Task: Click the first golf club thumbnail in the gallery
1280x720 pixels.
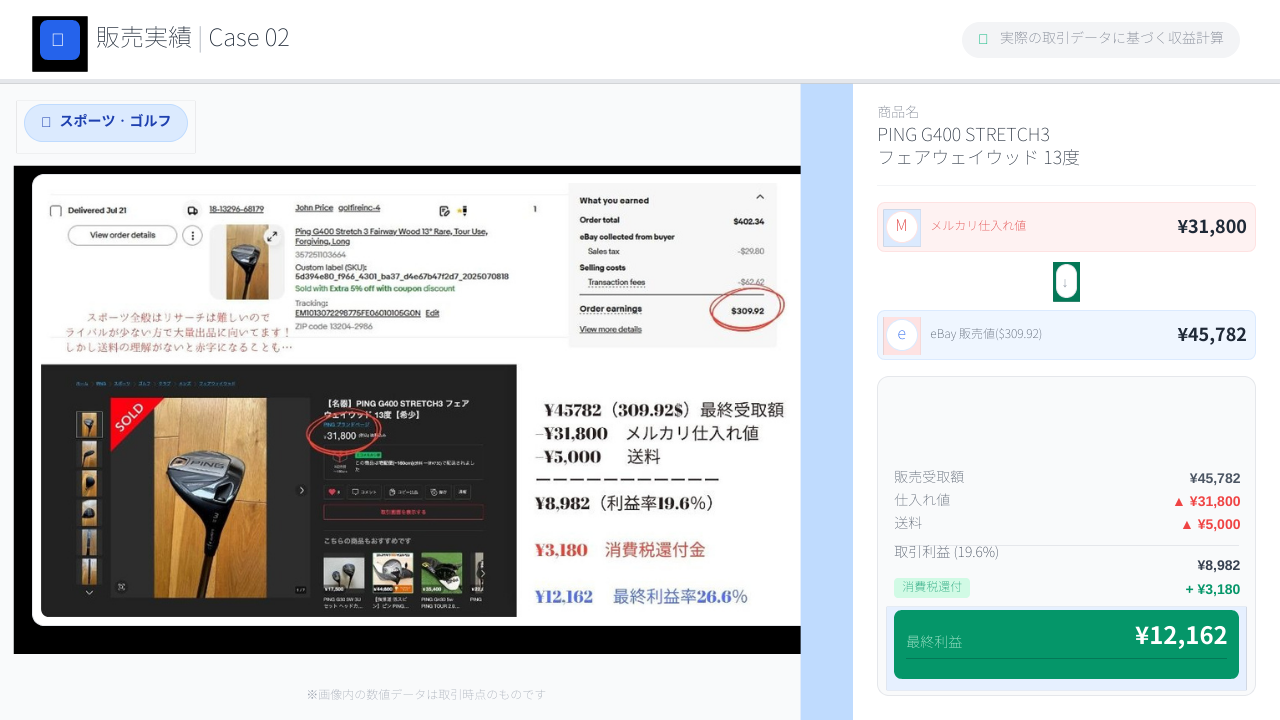Action: point(90,424)
